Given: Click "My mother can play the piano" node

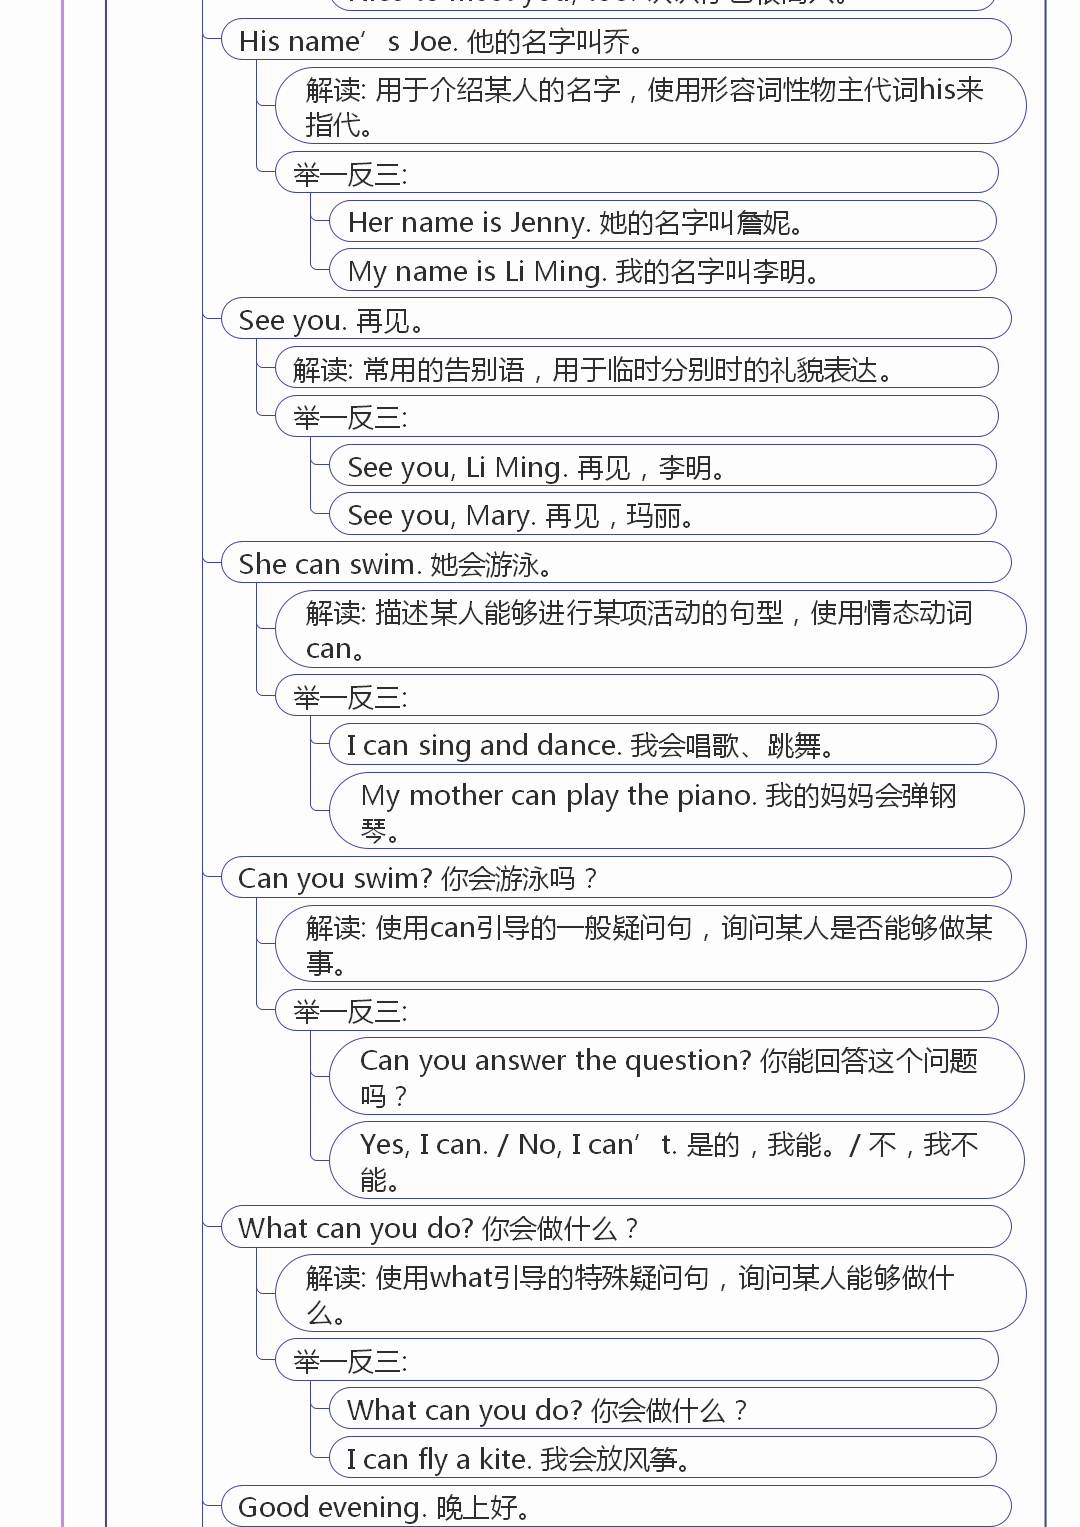Looking at the screenshot, I should [676, 811].
